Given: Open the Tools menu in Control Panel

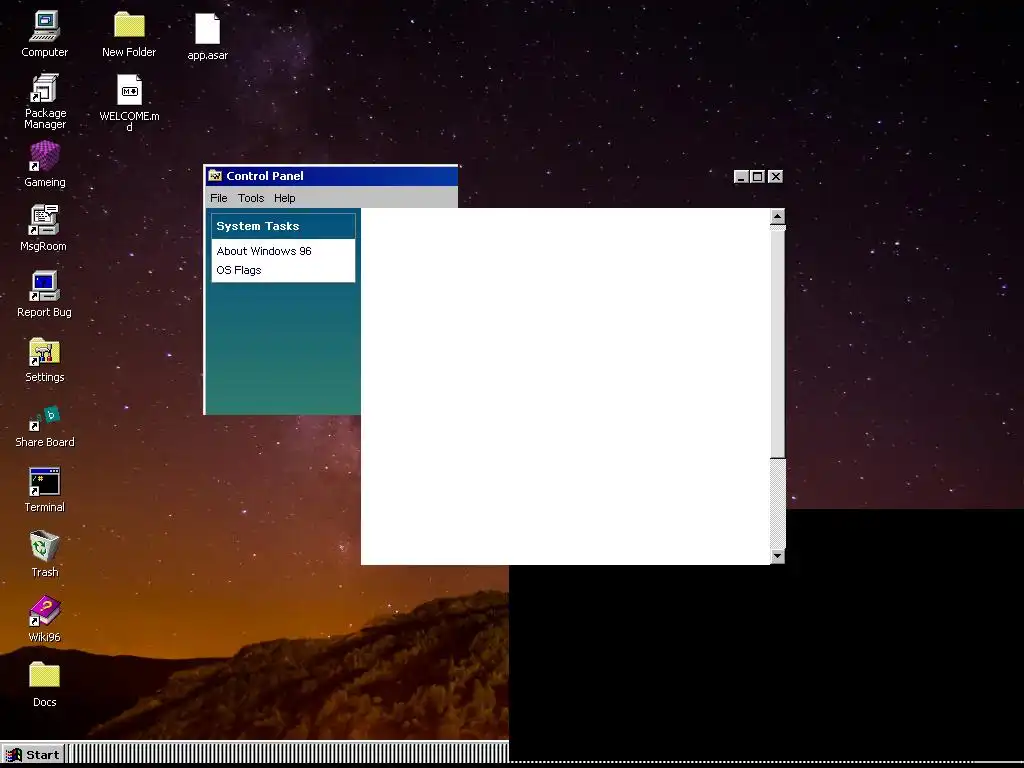Looking at the screenshot, I should 251,198.
